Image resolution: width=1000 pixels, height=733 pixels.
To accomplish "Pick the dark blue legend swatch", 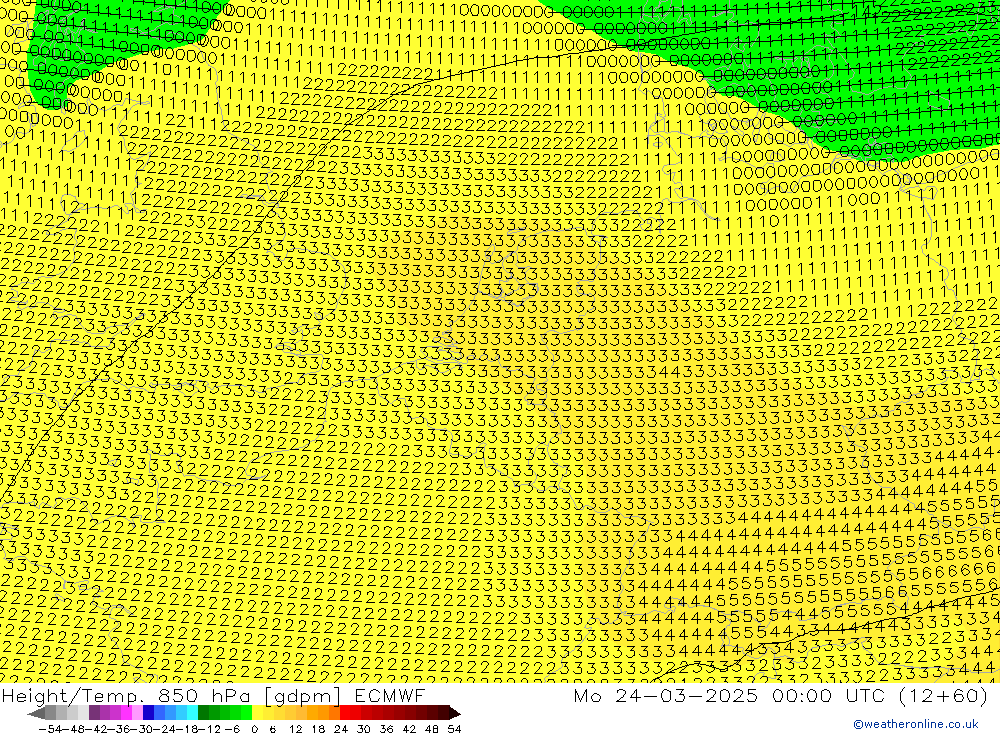I will (149, 713).
